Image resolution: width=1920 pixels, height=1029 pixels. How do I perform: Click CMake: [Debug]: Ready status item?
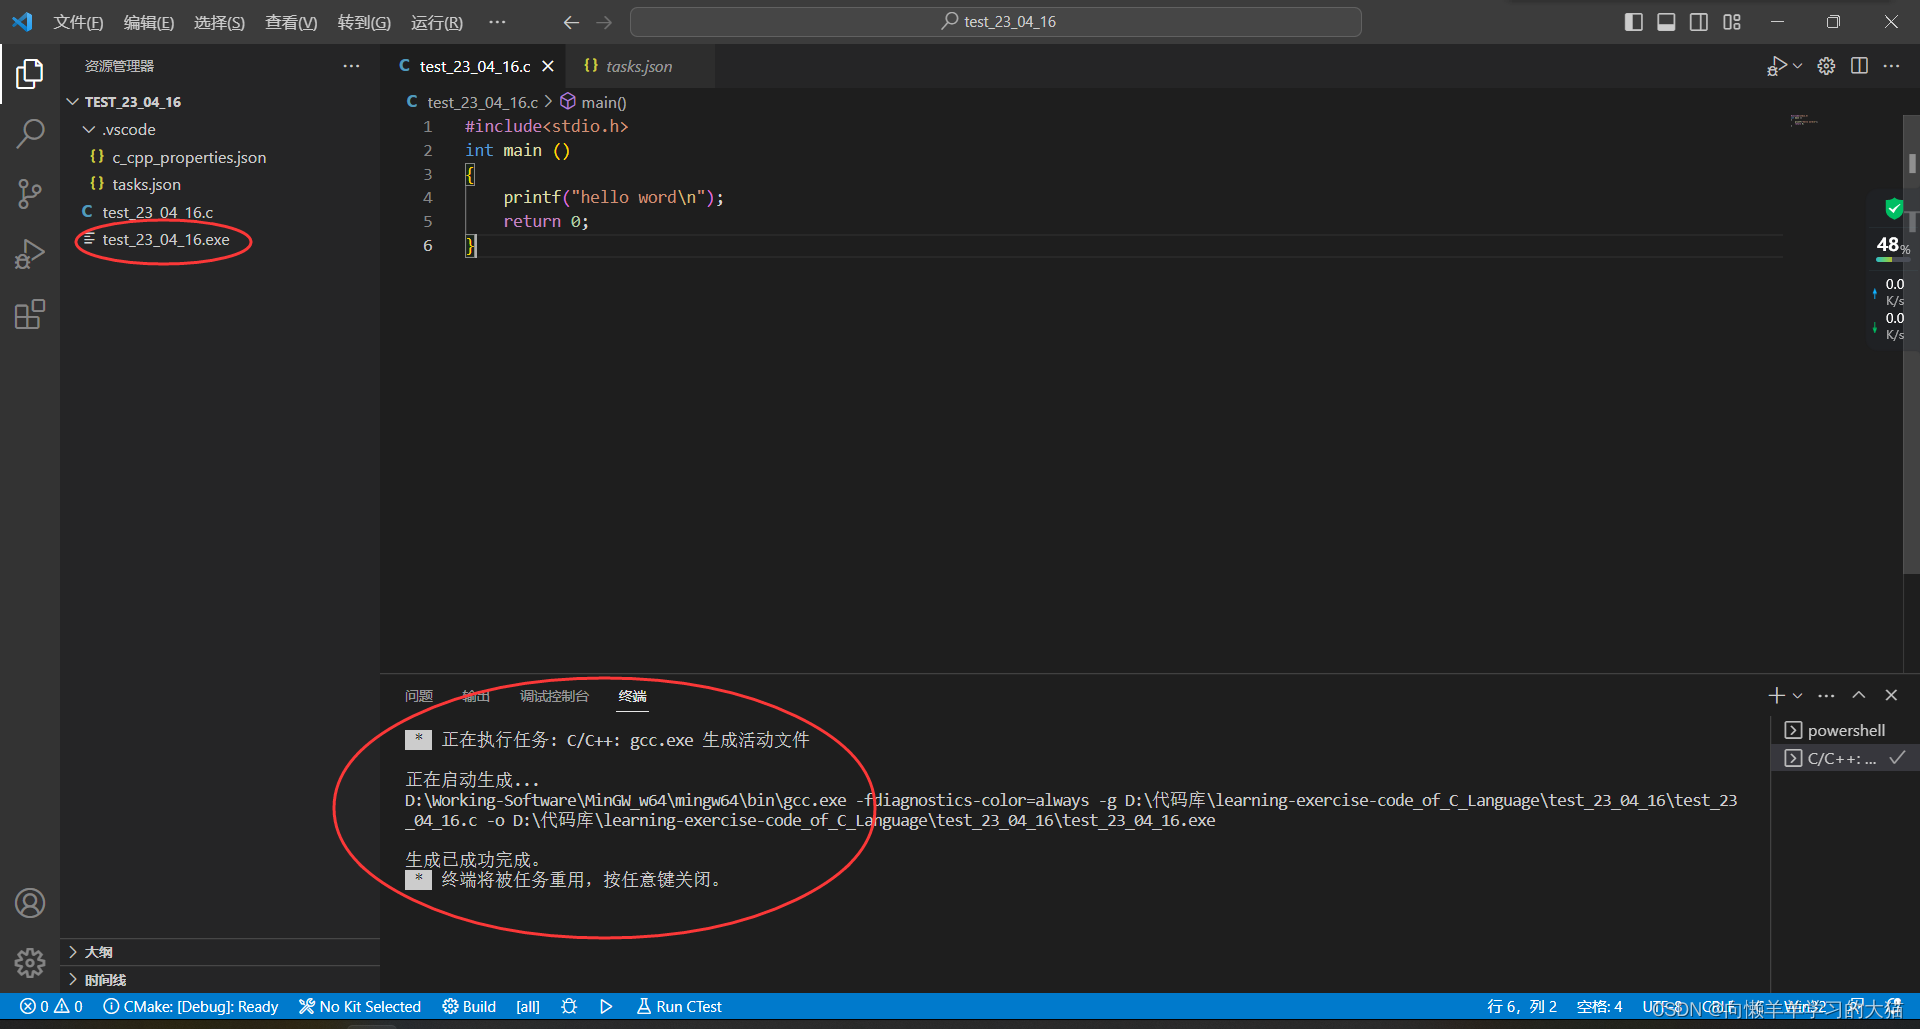pyautogui.click(x=191, y=1006)
